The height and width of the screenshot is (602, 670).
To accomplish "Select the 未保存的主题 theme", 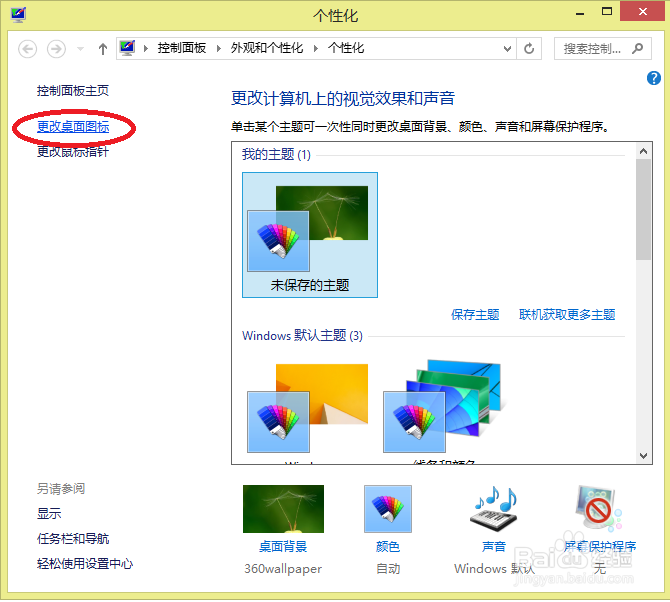I will tap(310, 235).
